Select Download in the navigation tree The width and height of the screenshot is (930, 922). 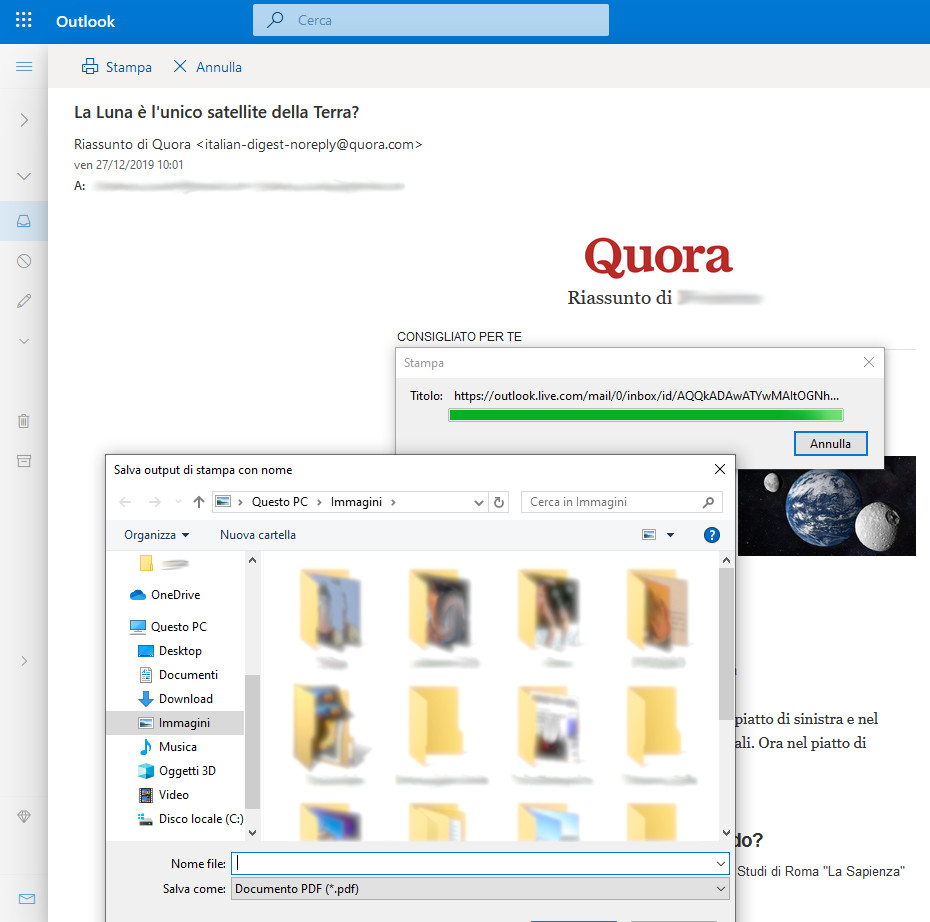click(185, 699)
